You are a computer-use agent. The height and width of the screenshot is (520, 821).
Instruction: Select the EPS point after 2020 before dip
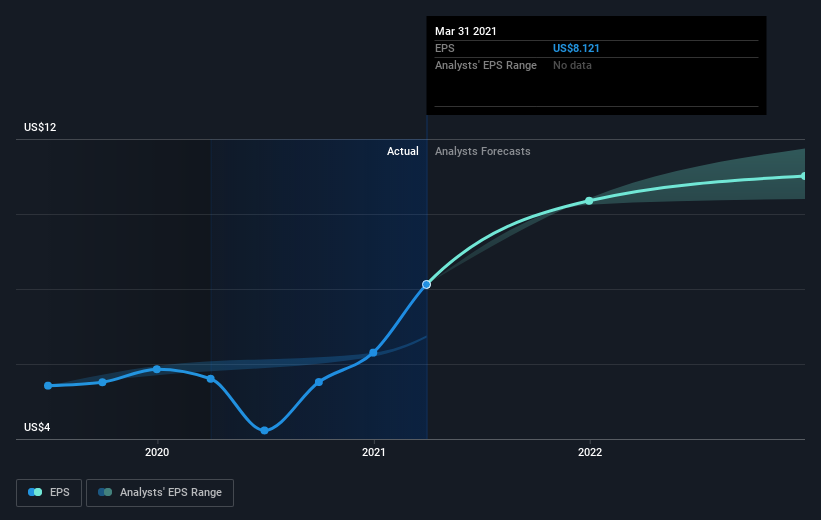click(x=210, y=379)
